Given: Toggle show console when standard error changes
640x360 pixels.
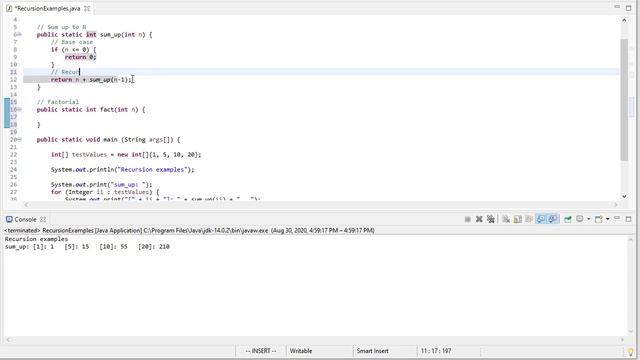Looking at the screenshot, I should [553, 219].
